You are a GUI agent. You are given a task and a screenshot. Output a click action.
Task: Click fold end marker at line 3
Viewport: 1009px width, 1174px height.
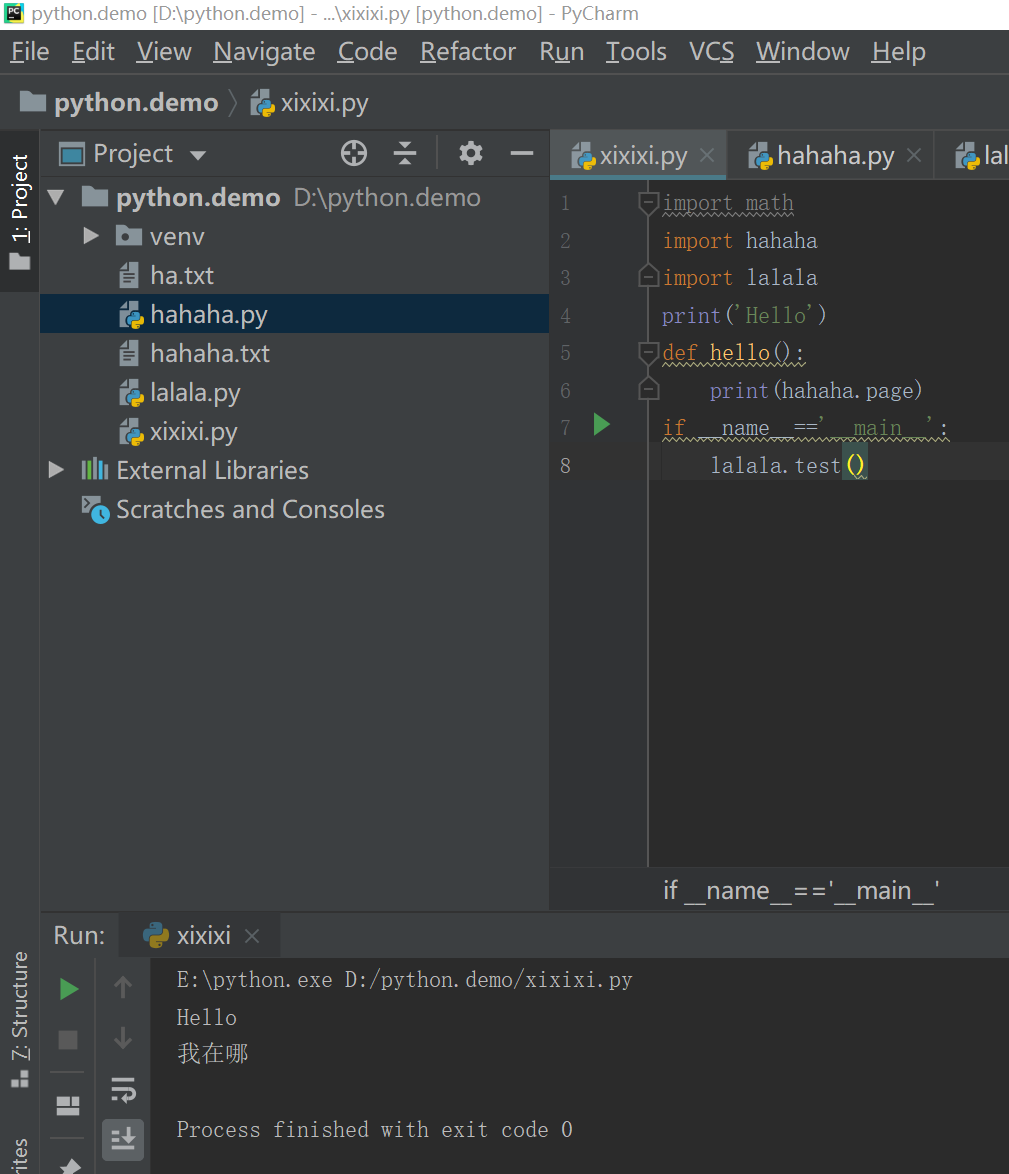648,276
